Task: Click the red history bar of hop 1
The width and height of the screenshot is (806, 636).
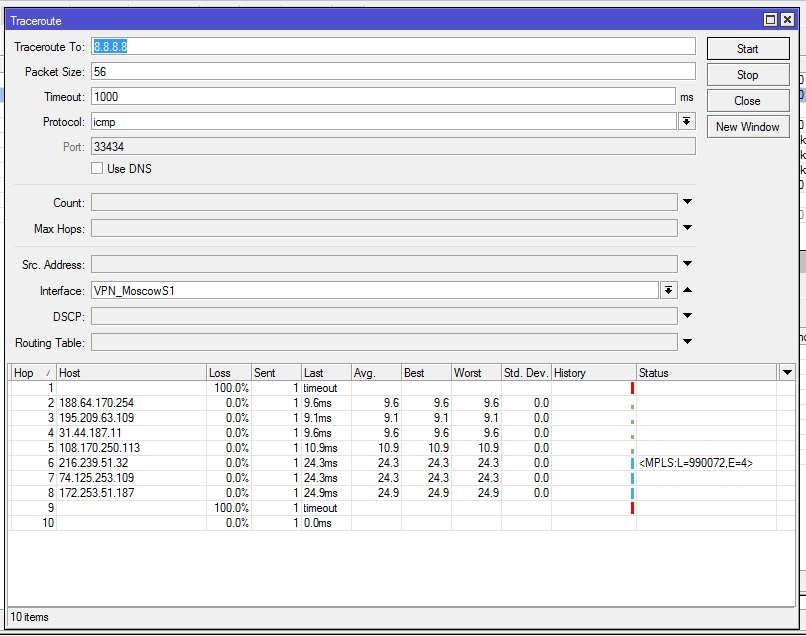Action: 632,388
